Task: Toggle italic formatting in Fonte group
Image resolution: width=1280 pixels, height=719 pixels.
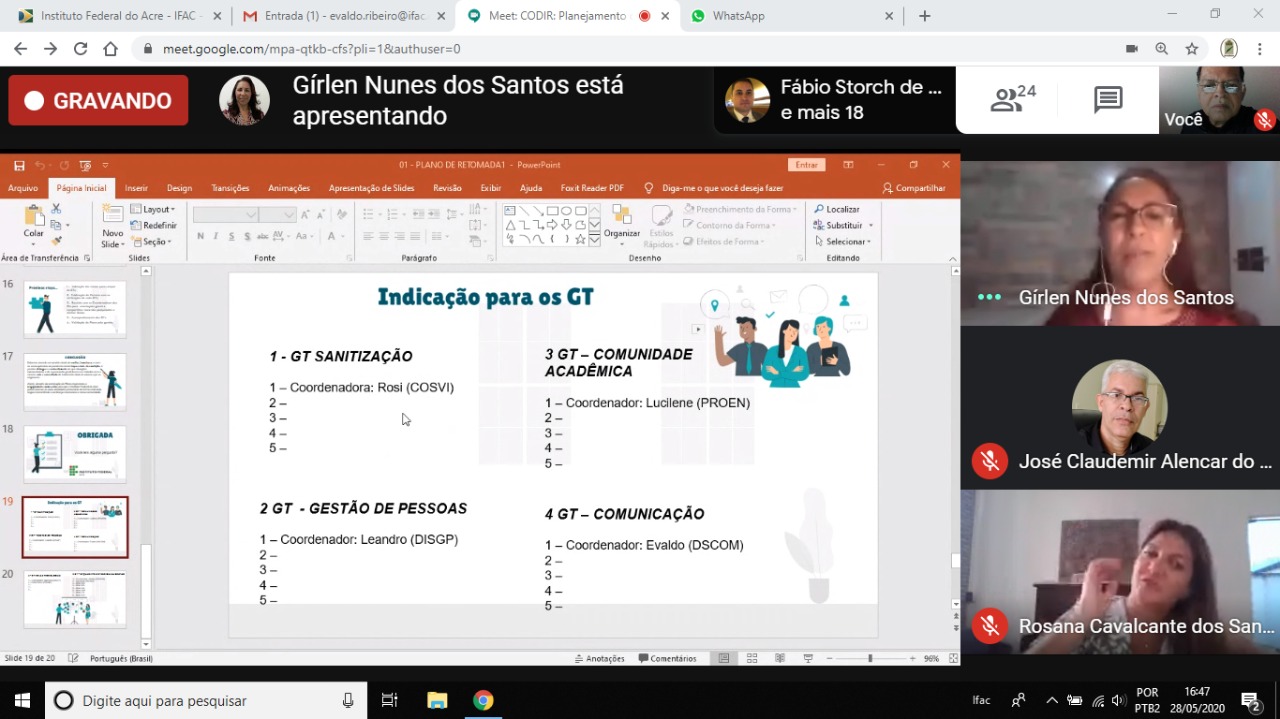Action: coord(216,237)
